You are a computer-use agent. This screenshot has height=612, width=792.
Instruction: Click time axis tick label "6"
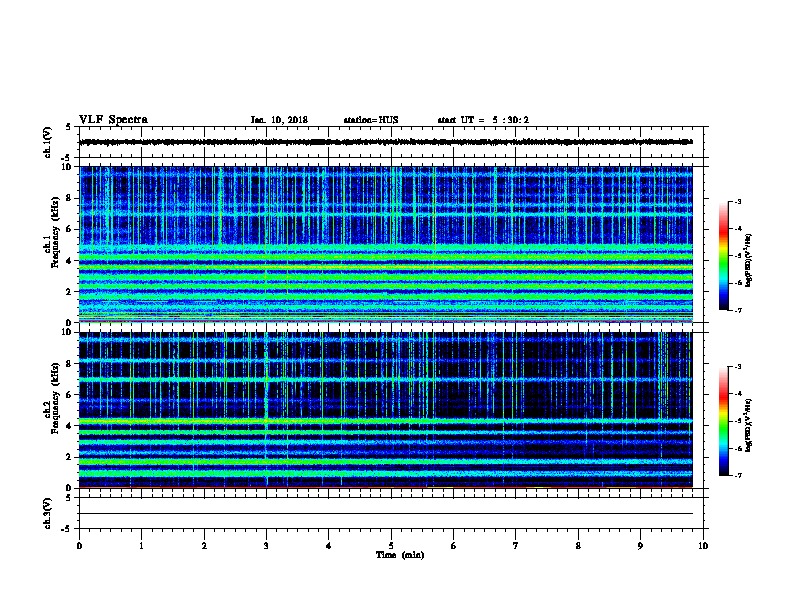[454, 546]
